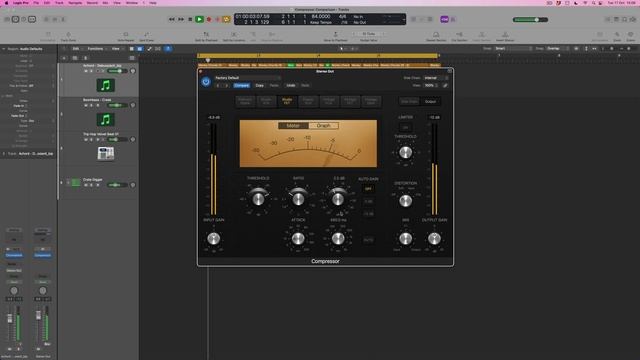Expand the Drum Digger track stack
Viewport: 640px width, 360px height.
tap(68, 182)
